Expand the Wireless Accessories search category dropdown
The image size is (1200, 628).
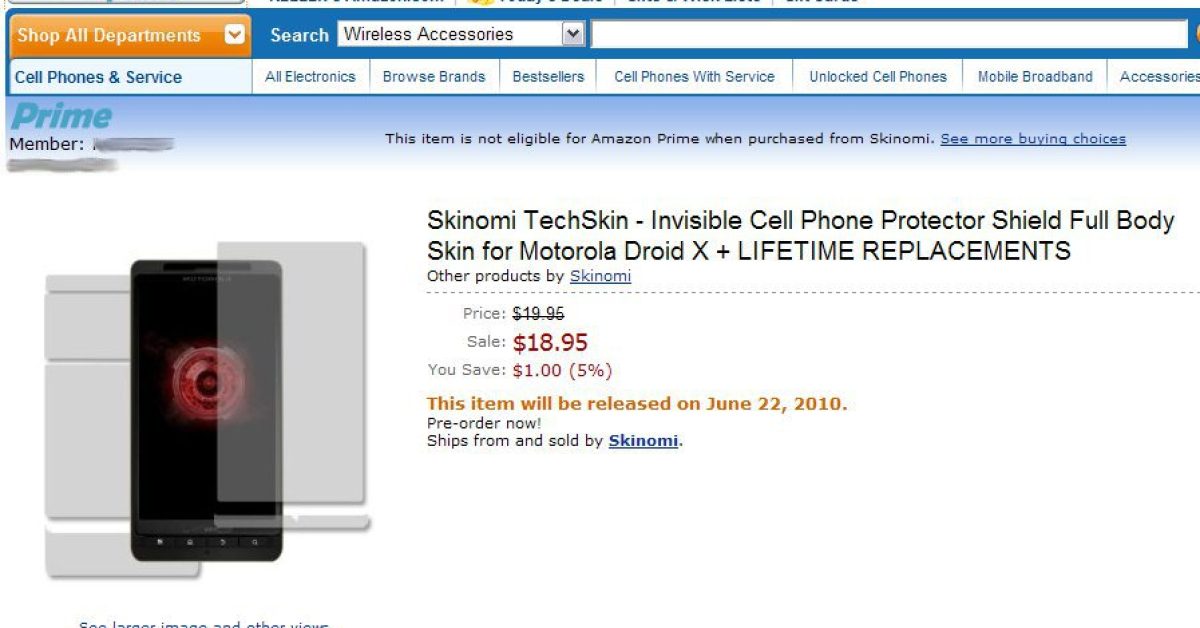573,34
